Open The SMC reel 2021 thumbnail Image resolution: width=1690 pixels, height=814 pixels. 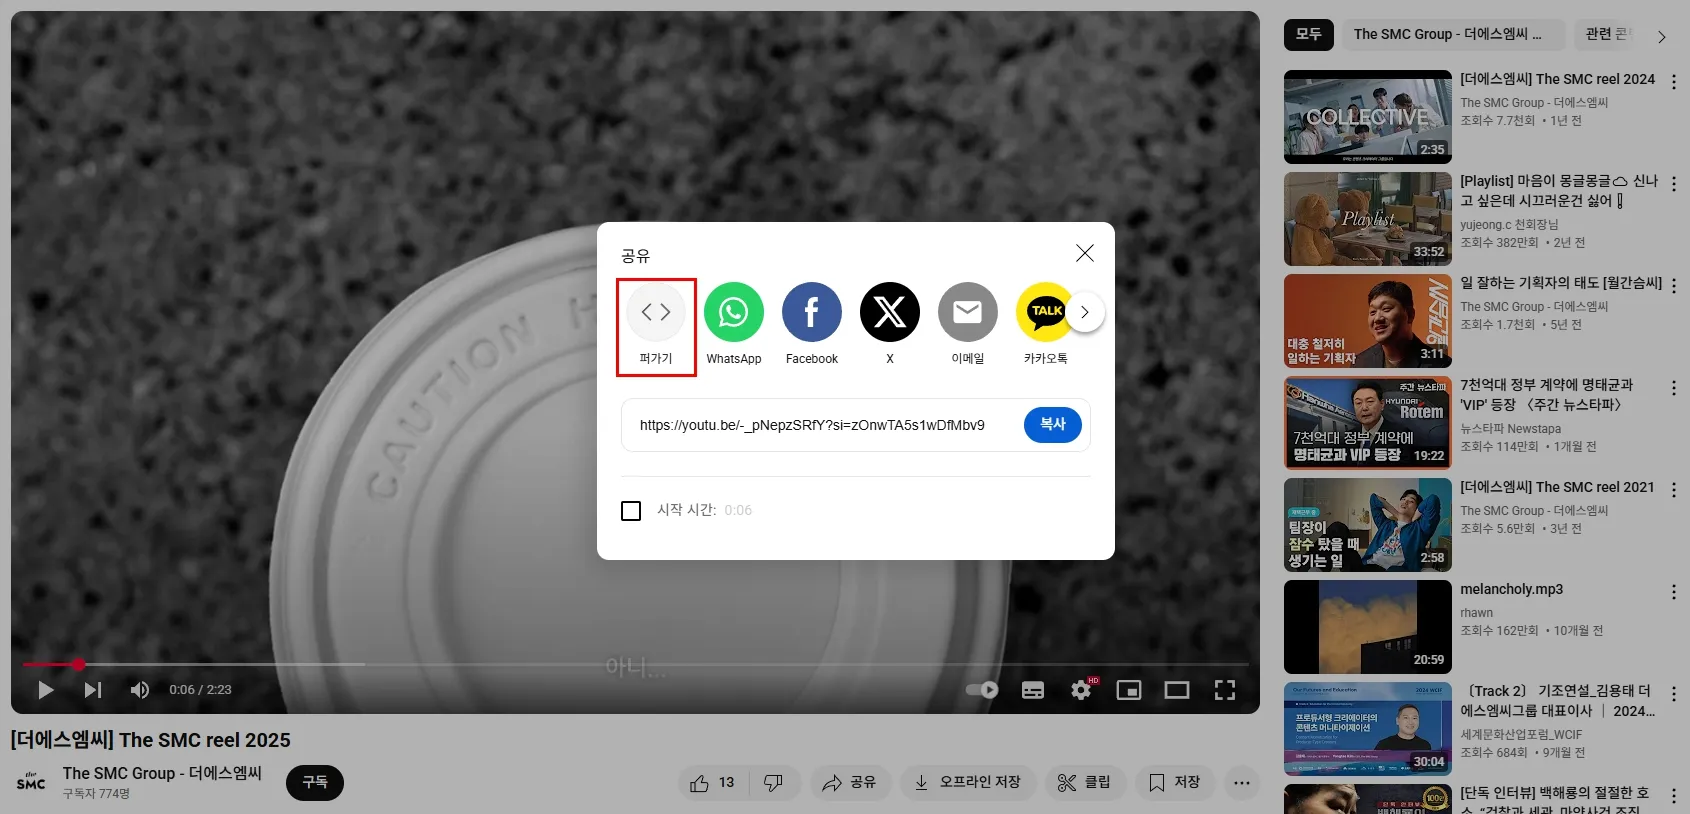[1368, 525]
